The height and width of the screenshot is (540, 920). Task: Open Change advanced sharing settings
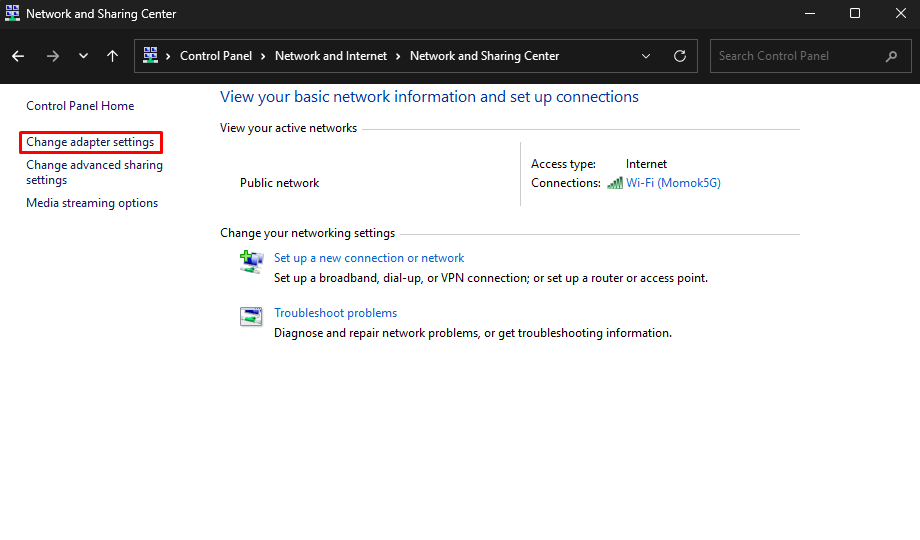tap(94, 173)
